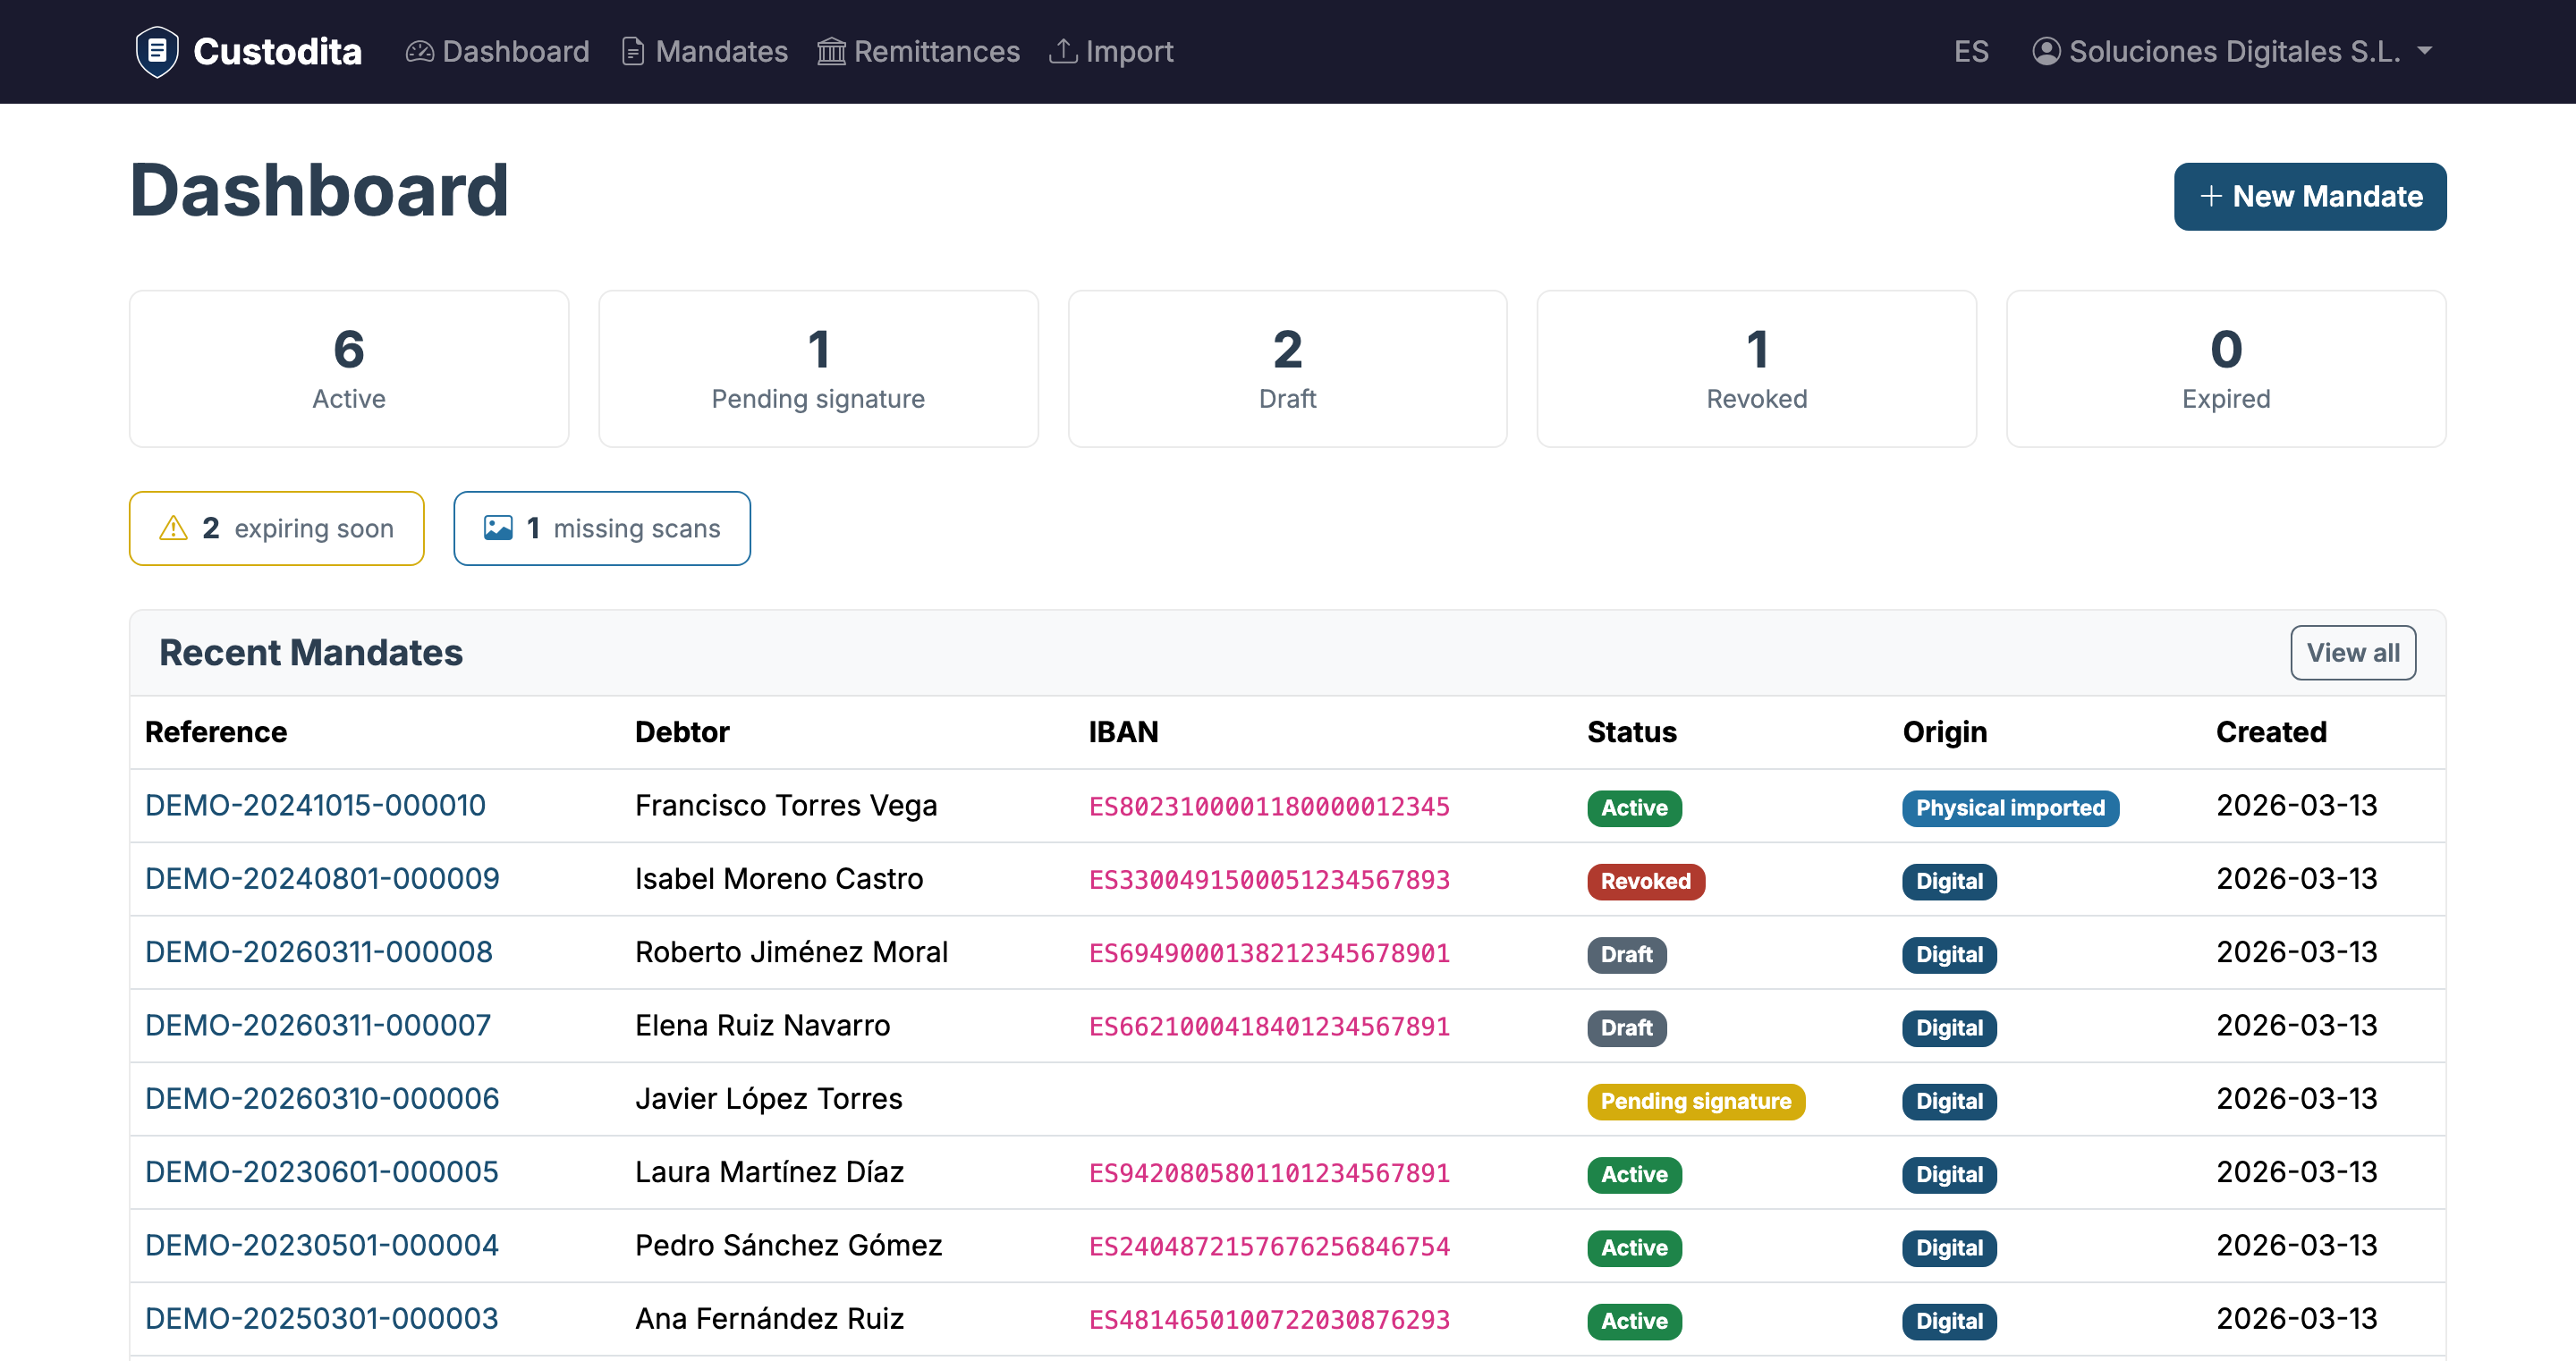Select the Active stat card showing 6
The width and height of the screenshot is (2576, 1361).
point(348,368)
